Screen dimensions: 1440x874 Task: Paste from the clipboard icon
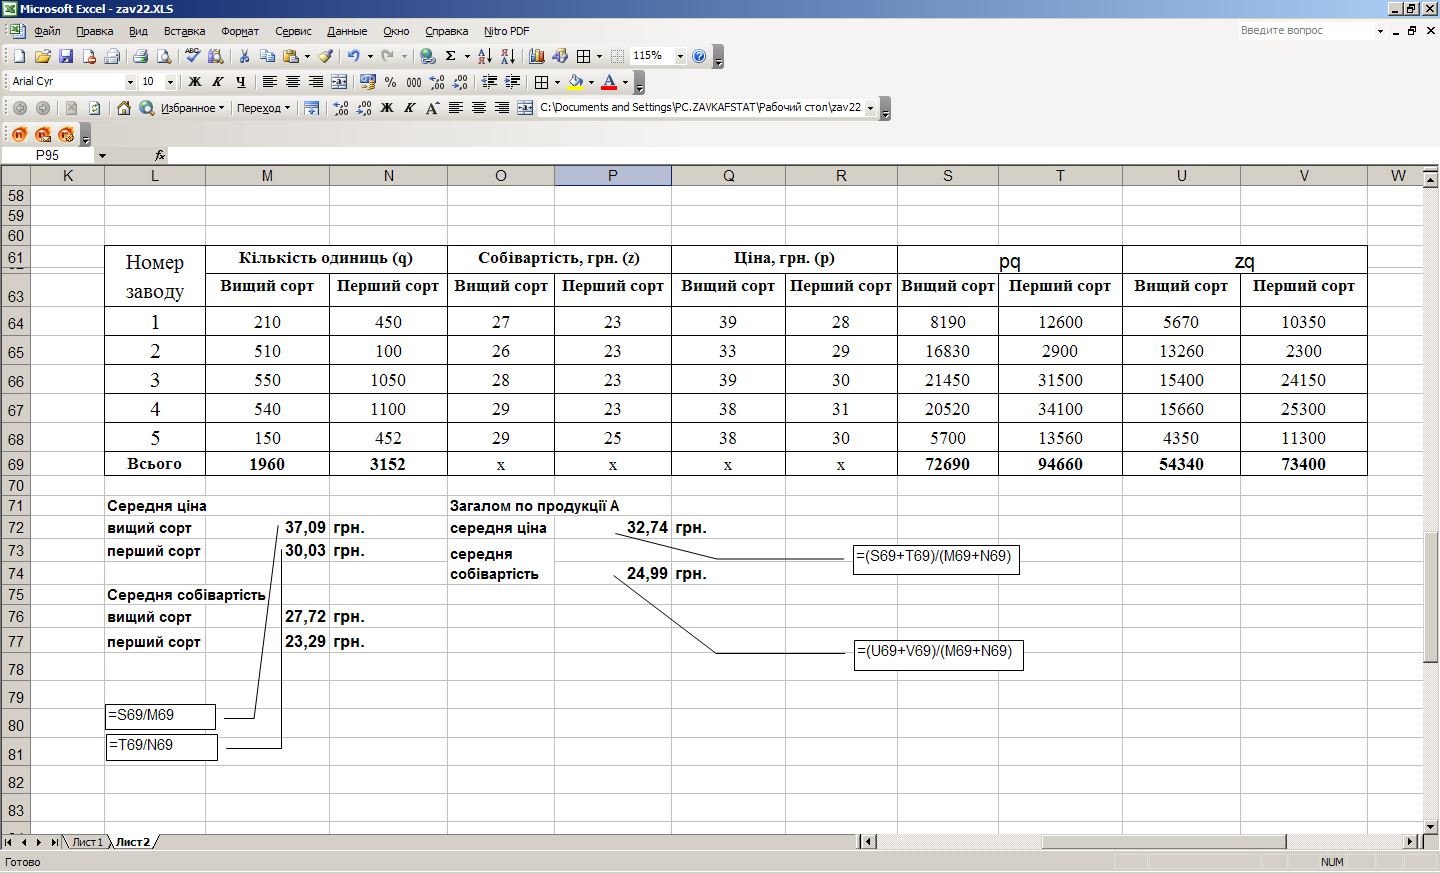tap(291, 56)
